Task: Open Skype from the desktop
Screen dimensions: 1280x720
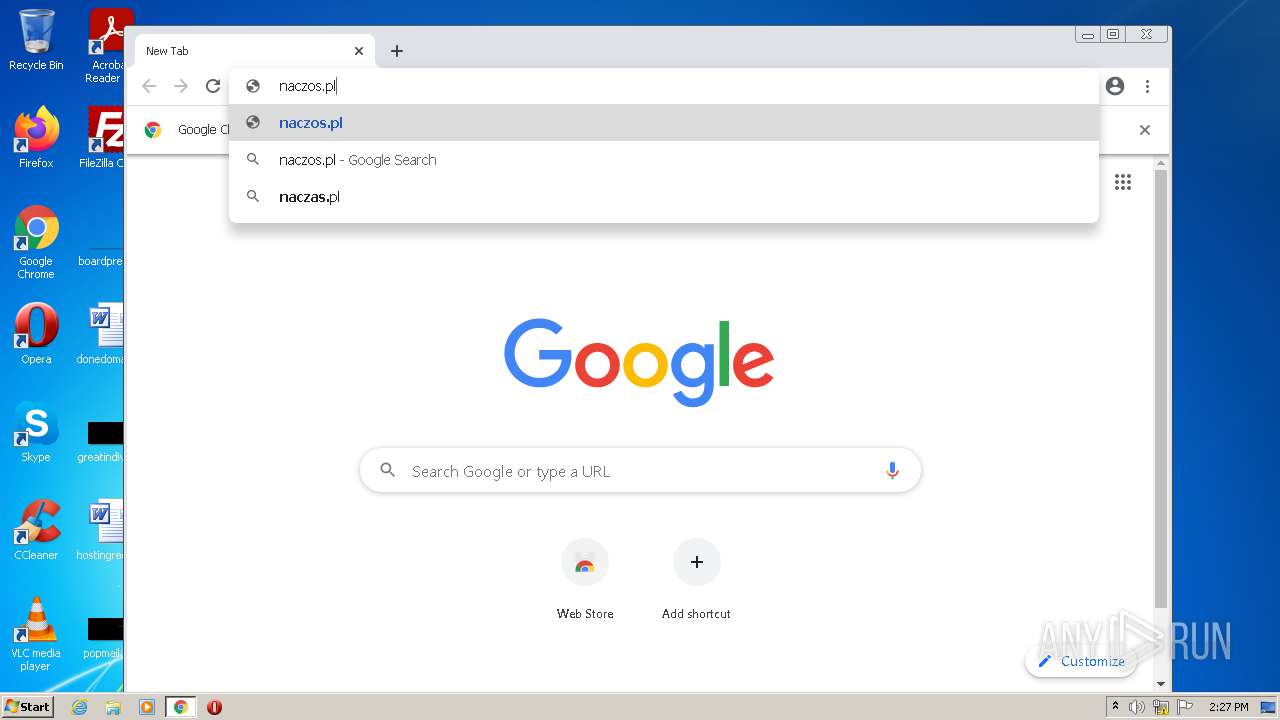Action: [x=36, y=432]
